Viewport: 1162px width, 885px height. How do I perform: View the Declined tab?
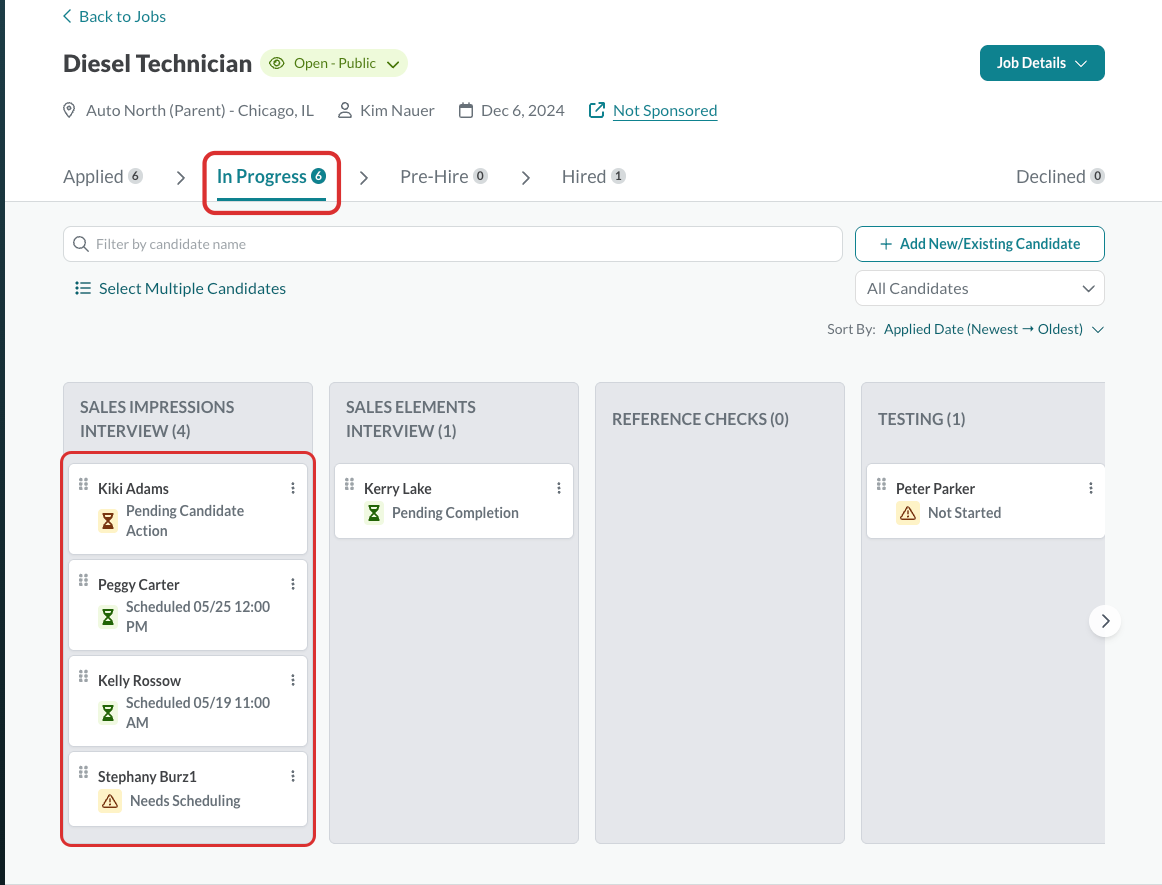1060,176
